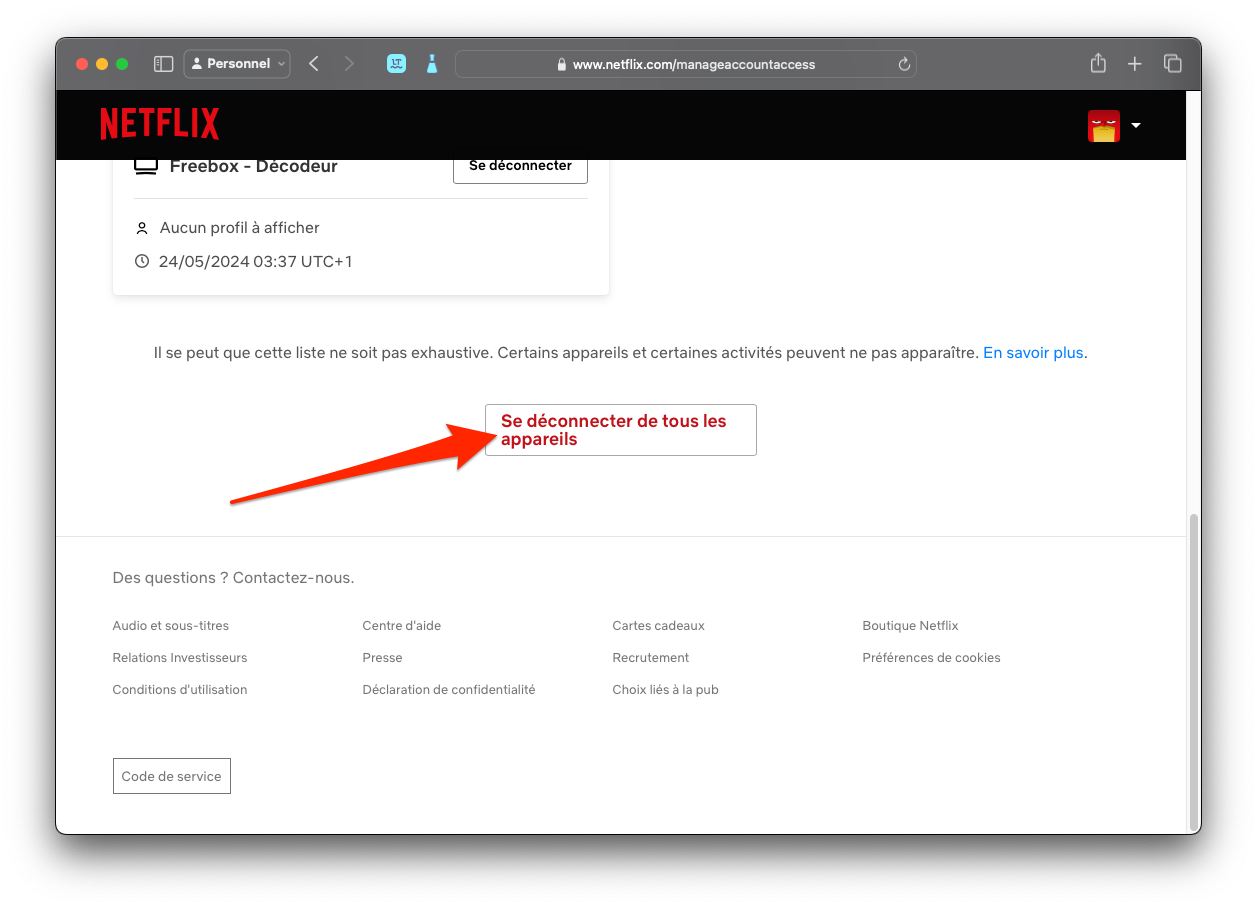Image resolution: width=1257 pixels, height=908 pixels.
Task: Open the En savoir plus link
Action: tap(1033, 353)
